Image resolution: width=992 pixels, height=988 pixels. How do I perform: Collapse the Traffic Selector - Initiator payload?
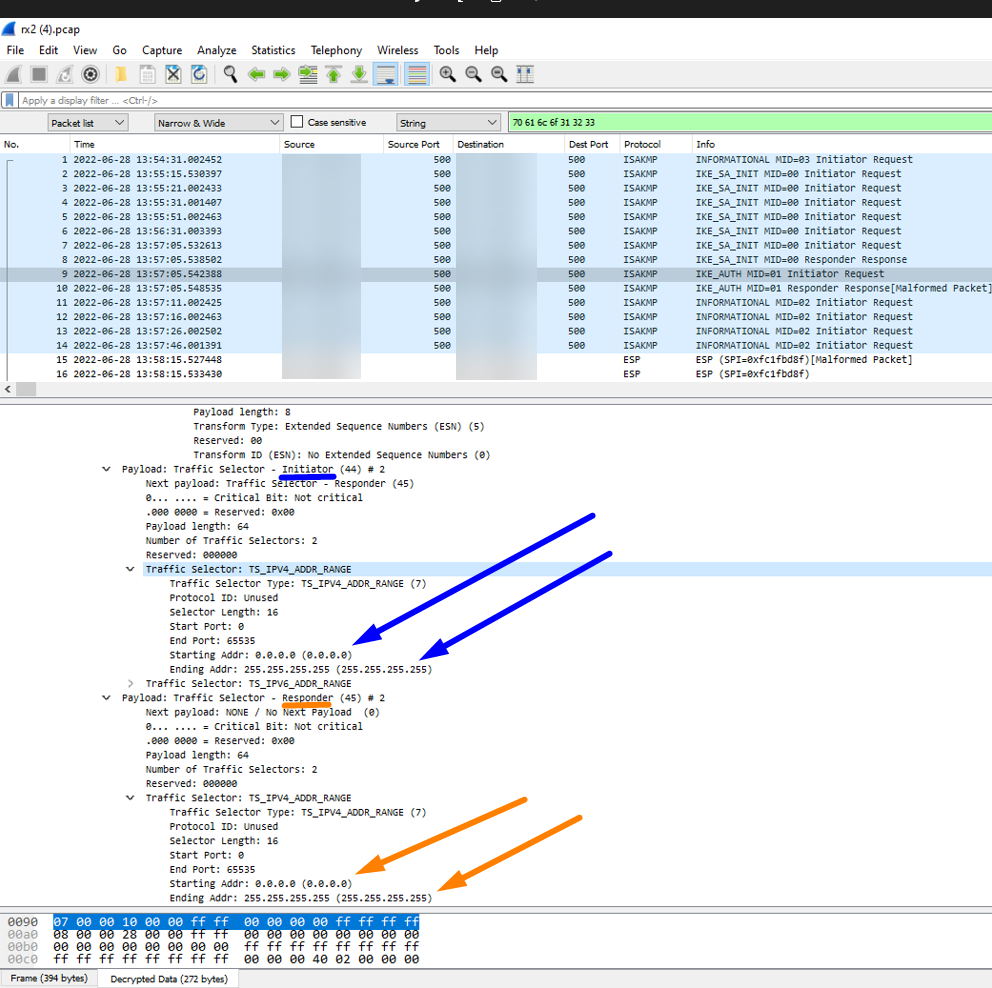pyautogui.click(x=107, y=469)
